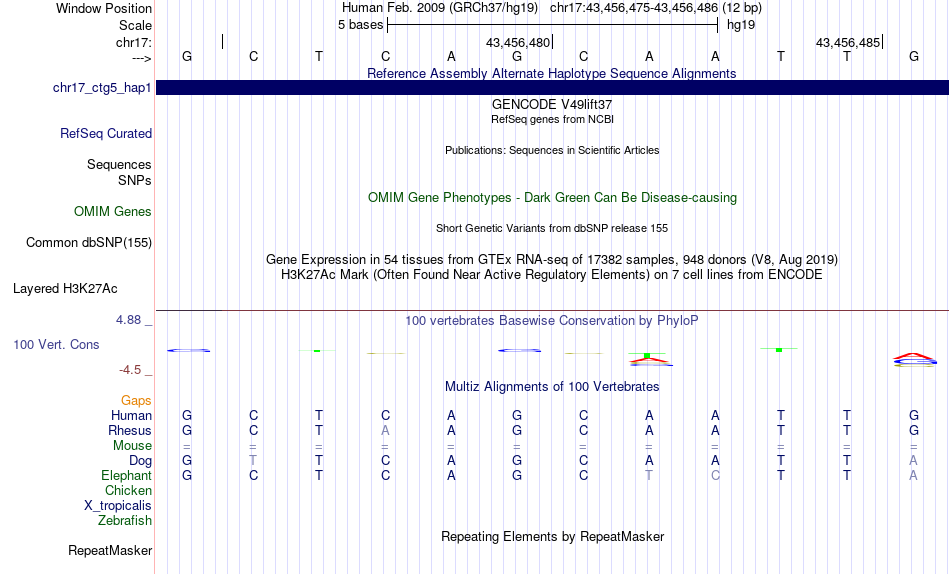Click Repeating Elements by RepeatMasker title
The image size is (950, 574).
pos(552,536)
